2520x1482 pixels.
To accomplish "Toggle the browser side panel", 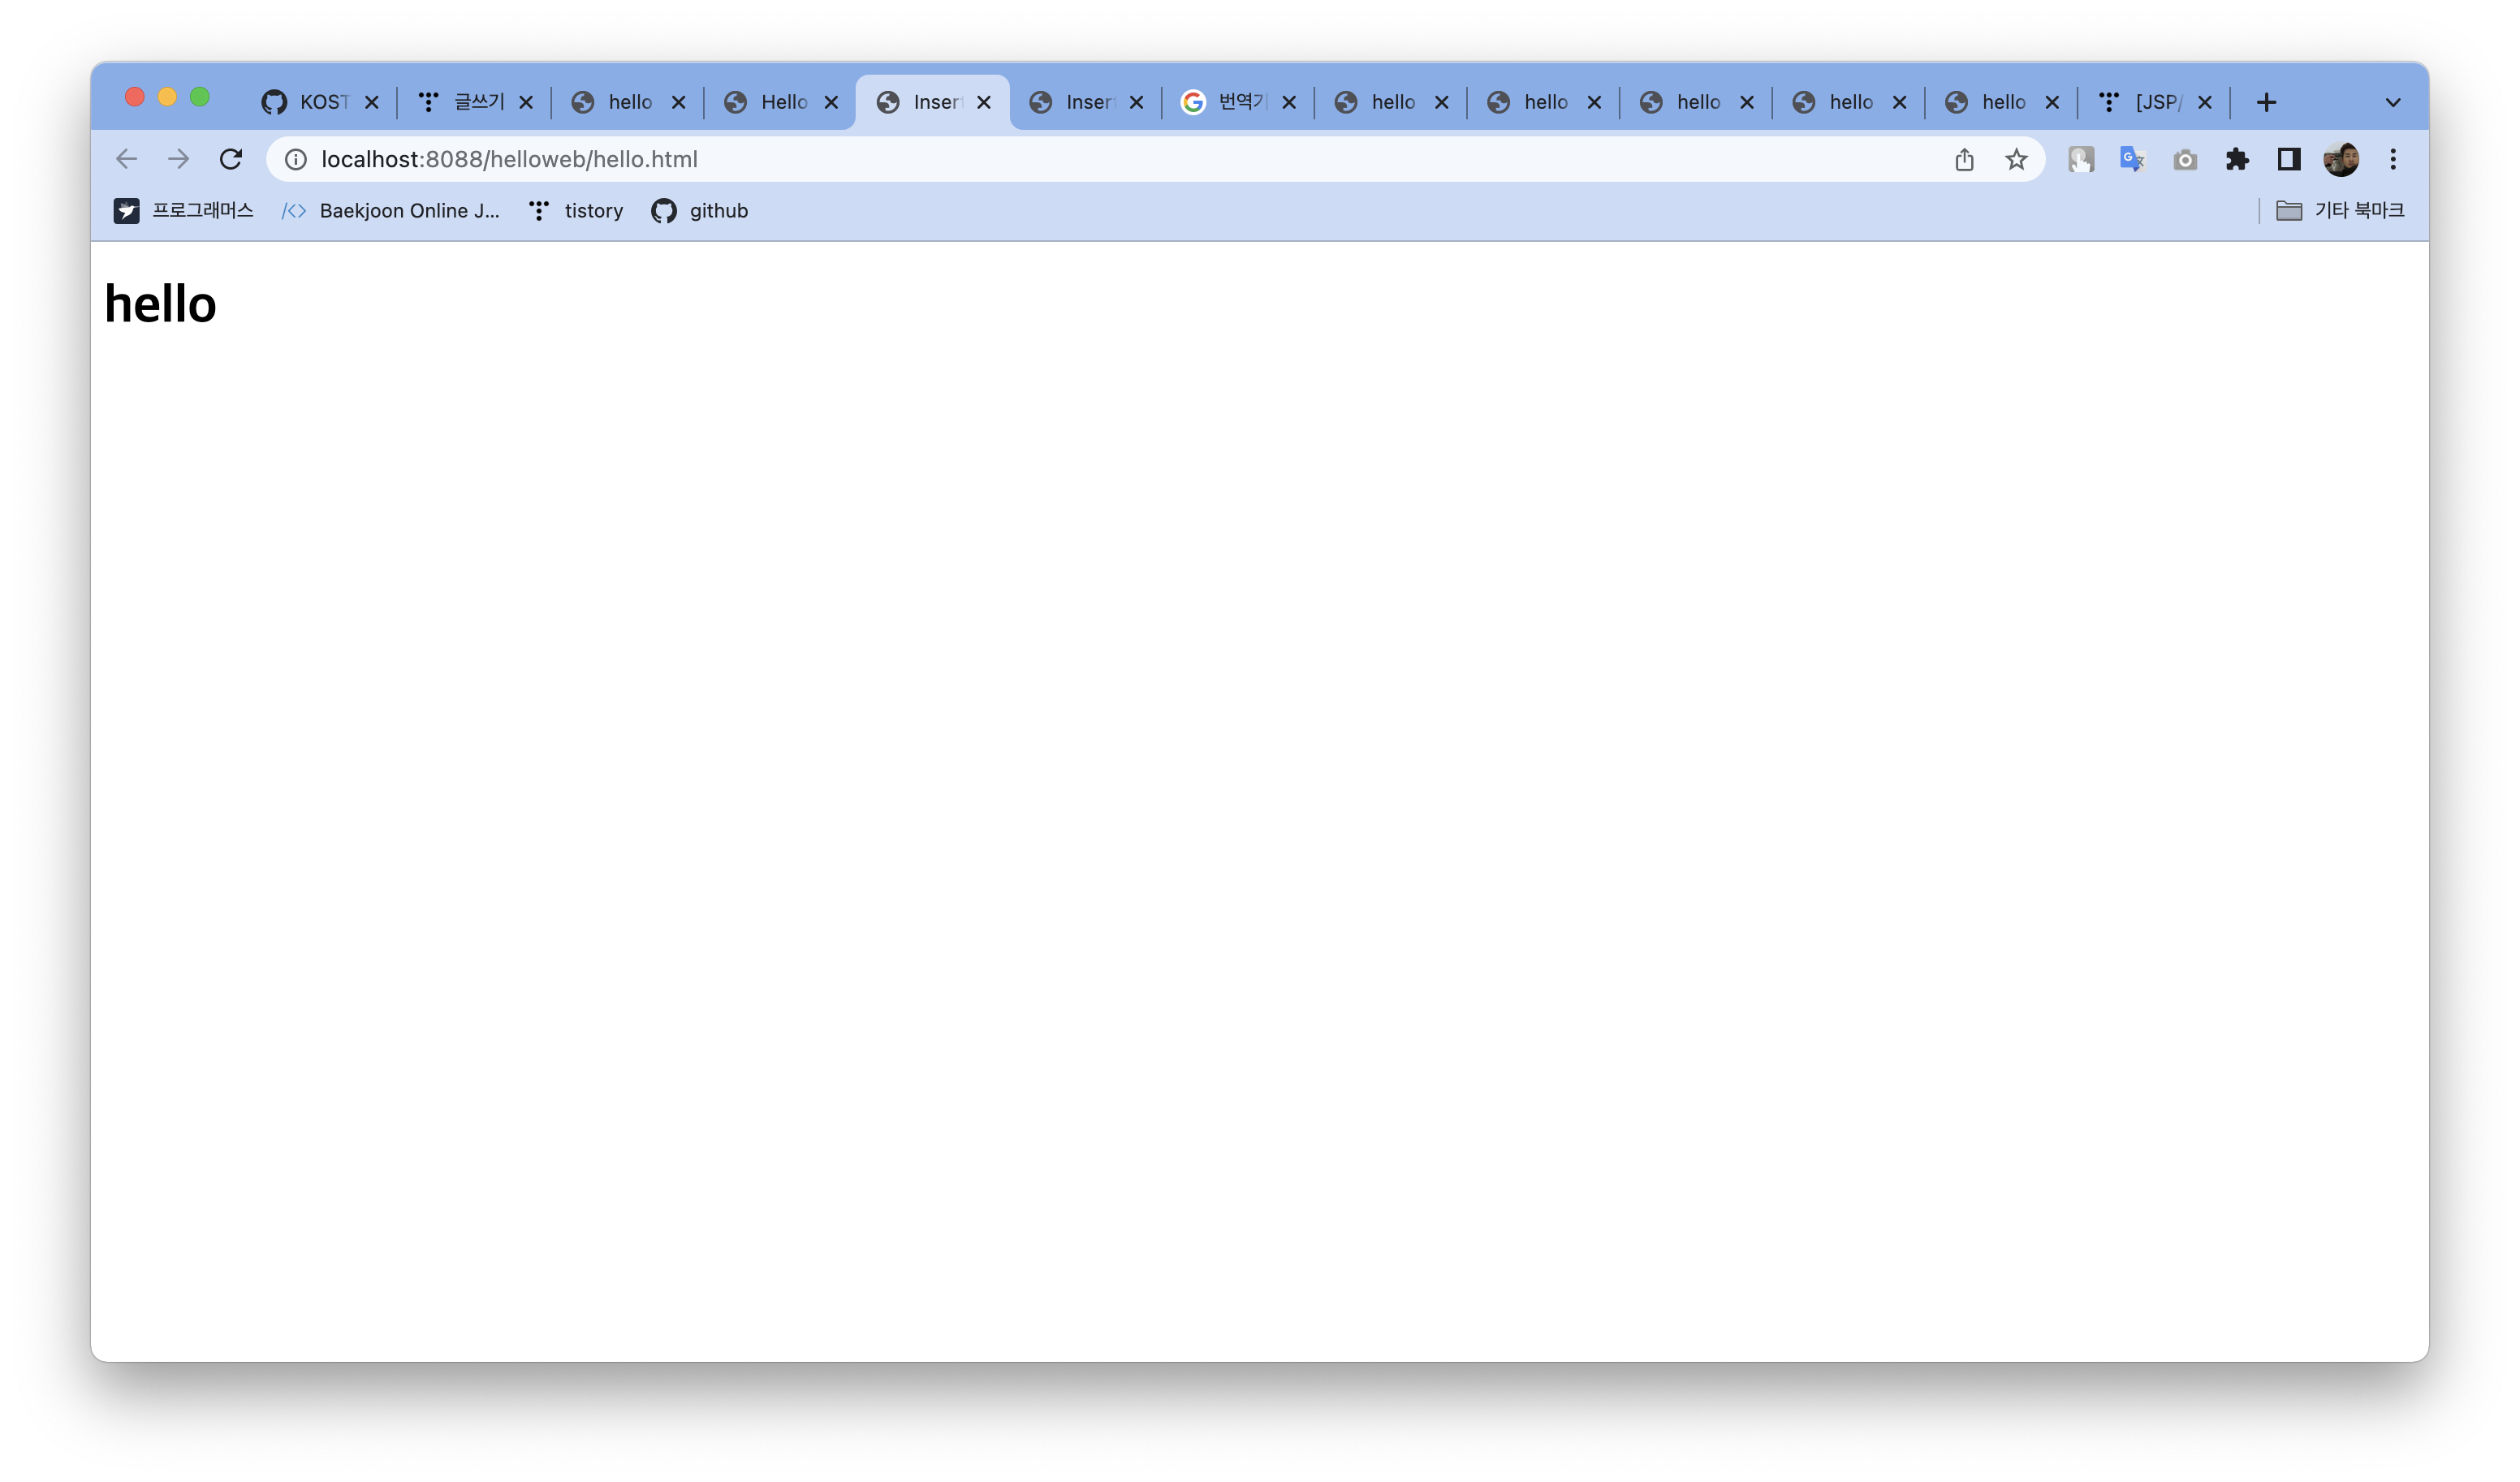I will click(x=2289, y=159).
